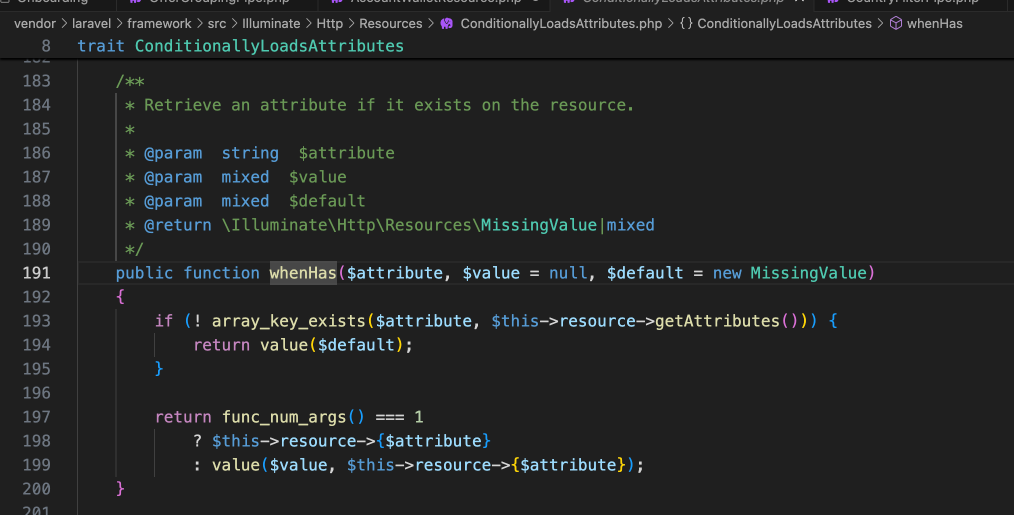Screen dimensions: 1014x515
Task: Select the ConditionallyLoadsAttributes trait breadcrumb symbol
Action: [784, 24]
